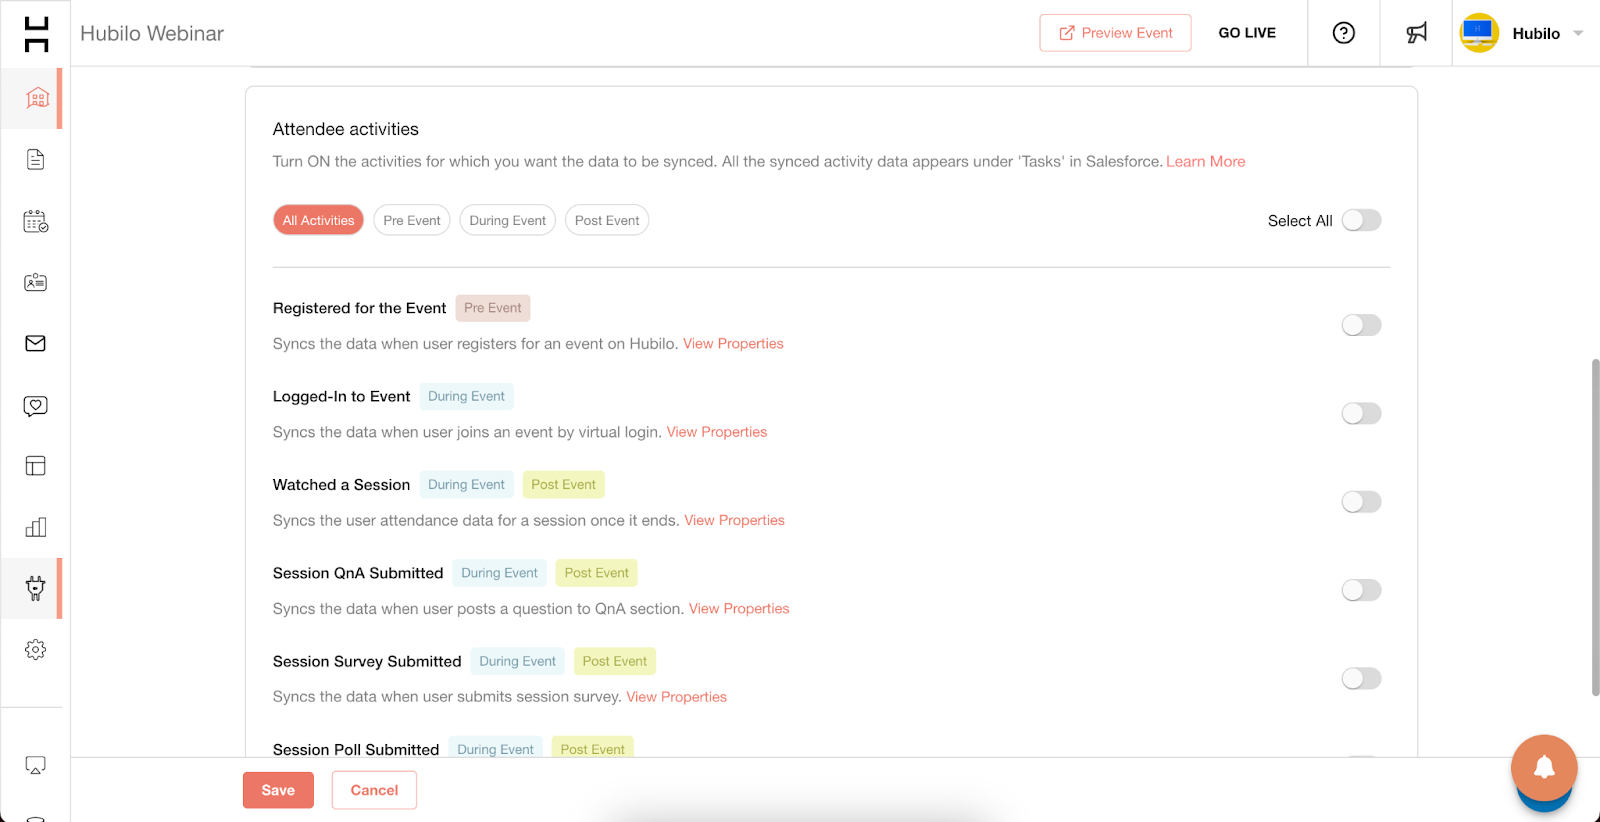Click the orange notification bell button
Image resolution: width=1600 pixels, height=822 pixels.
click(1544, 767)
